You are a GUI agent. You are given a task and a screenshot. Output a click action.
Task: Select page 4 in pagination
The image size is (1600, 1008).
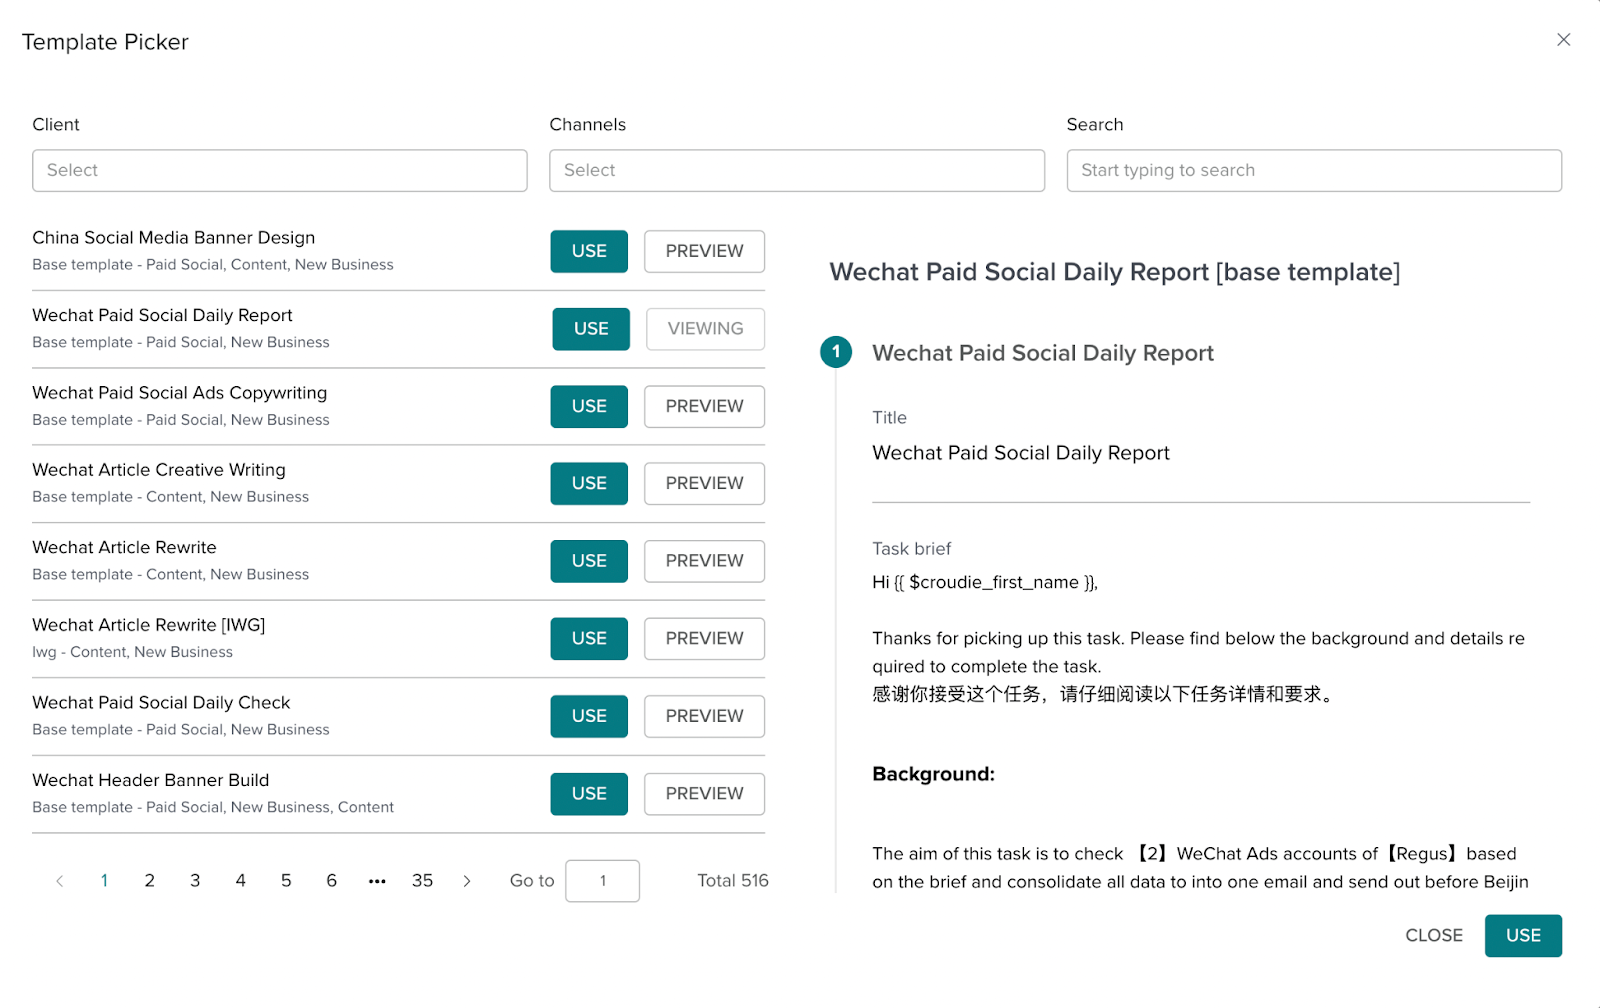click(x=241, y=881)
